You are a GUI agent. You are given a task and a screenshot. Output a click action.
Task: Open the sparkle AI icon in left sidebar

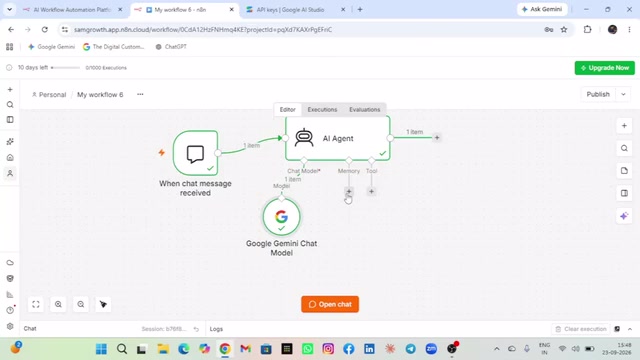[x=10, y=142]
